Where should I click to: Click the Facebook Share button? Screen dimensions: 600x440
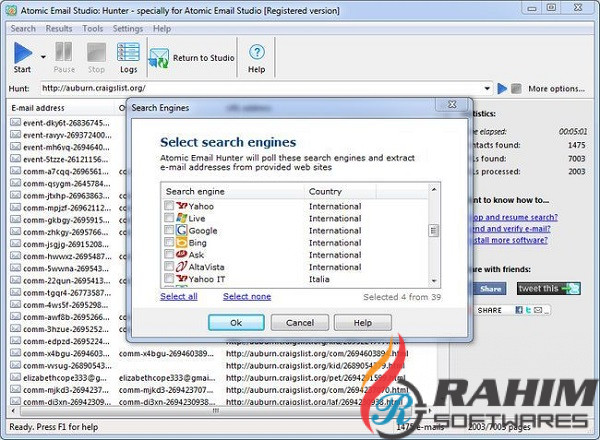click(x=491, y=289)
